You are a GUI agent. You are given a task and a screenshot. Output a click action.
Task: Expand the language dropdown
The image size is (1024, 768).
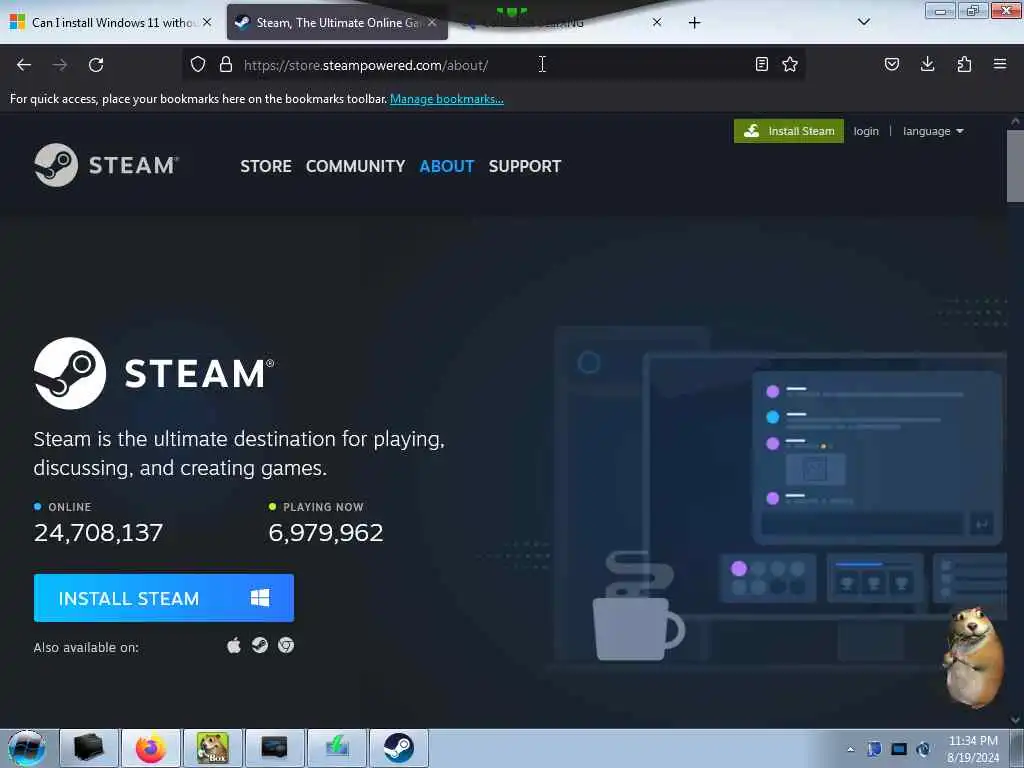[x=933, y=131]
